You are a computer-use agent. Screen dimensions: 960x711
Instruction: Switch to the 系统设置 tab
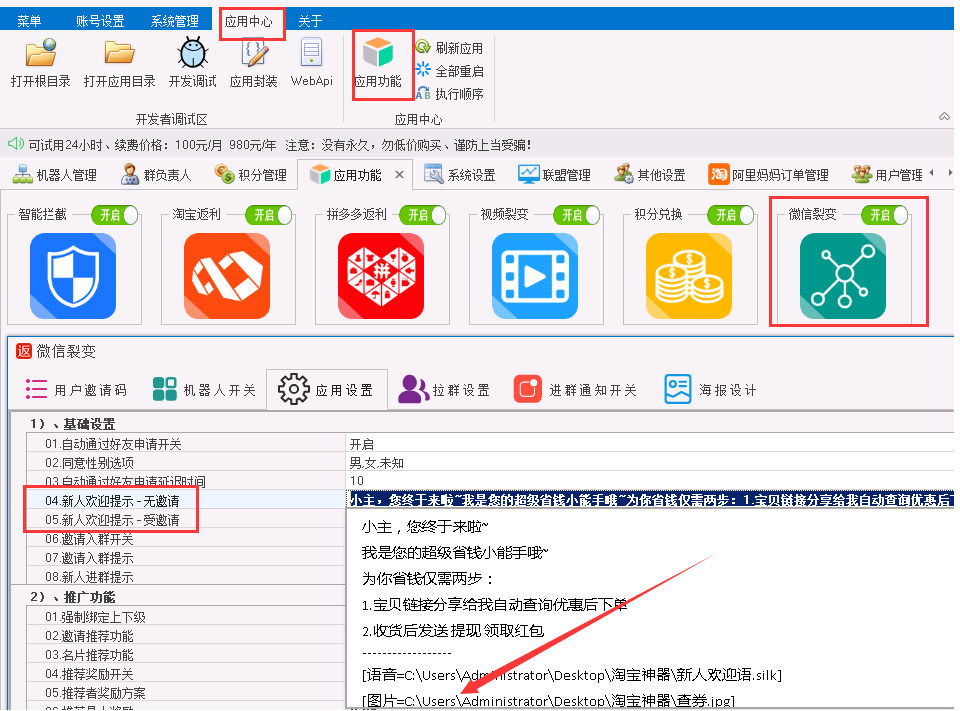(459, 175)
